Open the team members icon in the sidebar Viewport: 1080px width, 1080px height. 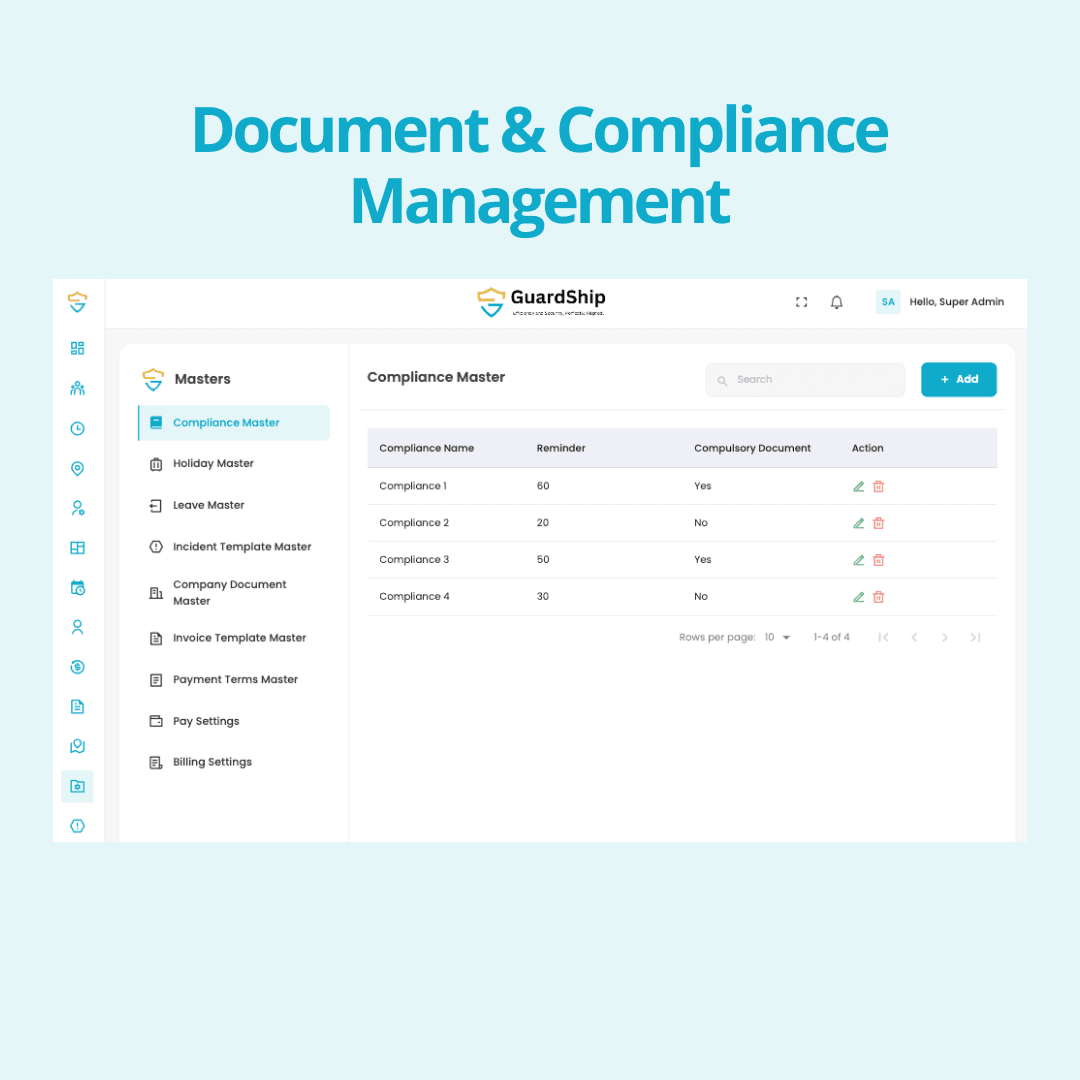(77, 388)
